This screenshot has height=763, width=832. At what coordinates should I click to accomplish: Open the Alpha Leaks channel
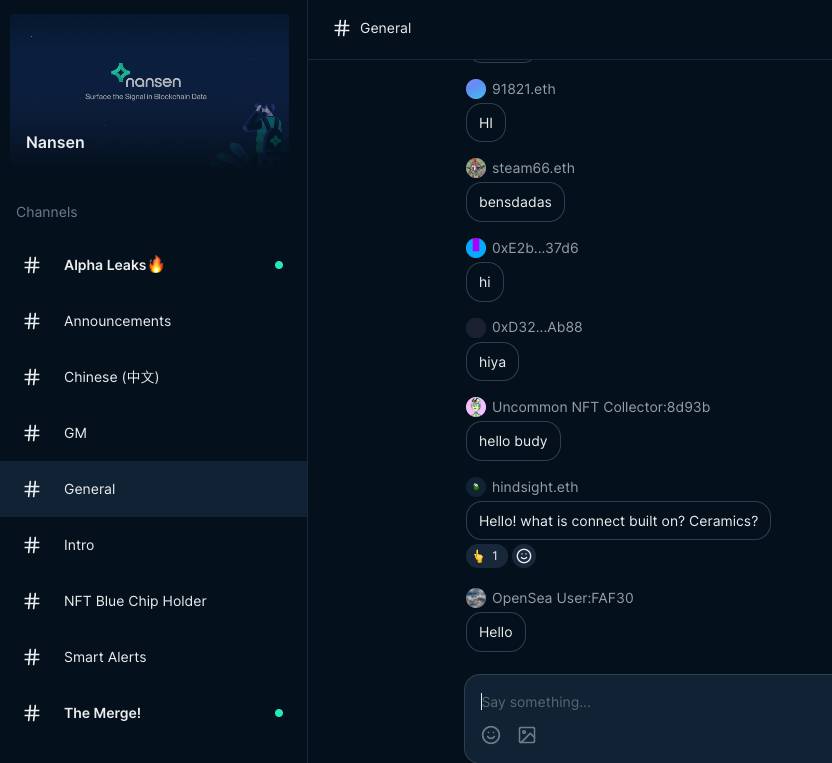pyautogui.click(x=114, y=265)
